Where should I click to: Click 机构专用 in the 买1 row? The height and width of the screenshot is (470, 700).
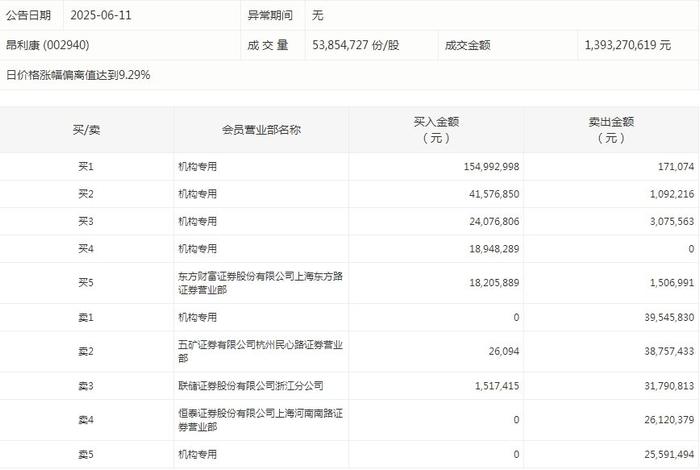197,166
